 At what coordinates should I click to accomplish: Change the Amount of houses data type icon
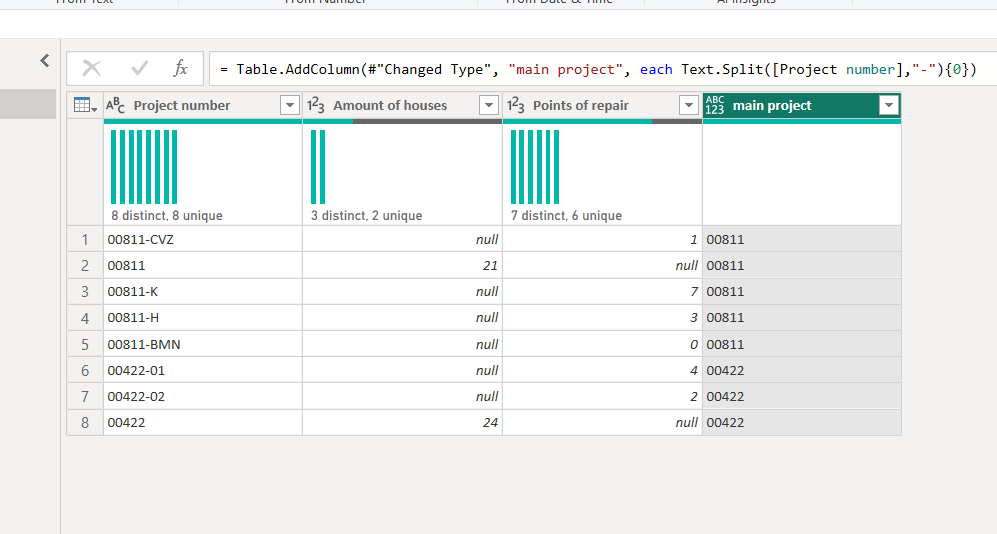tap(315, 106)
